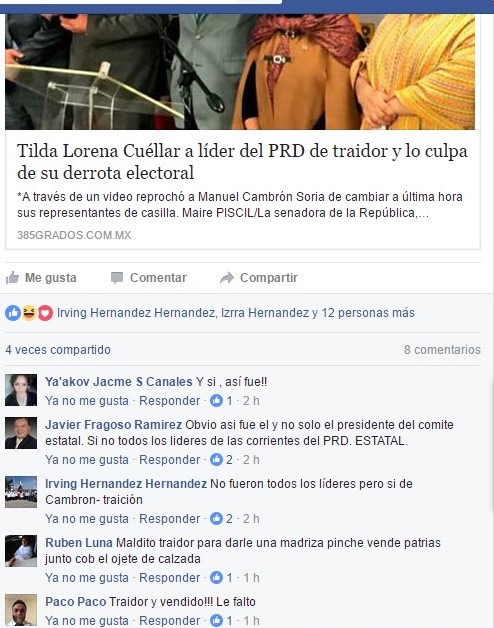This screenshot has height=628, width=494.
Task: Open Irving Hernandez Hernandez in reactions line
Action: click(136, 313)
